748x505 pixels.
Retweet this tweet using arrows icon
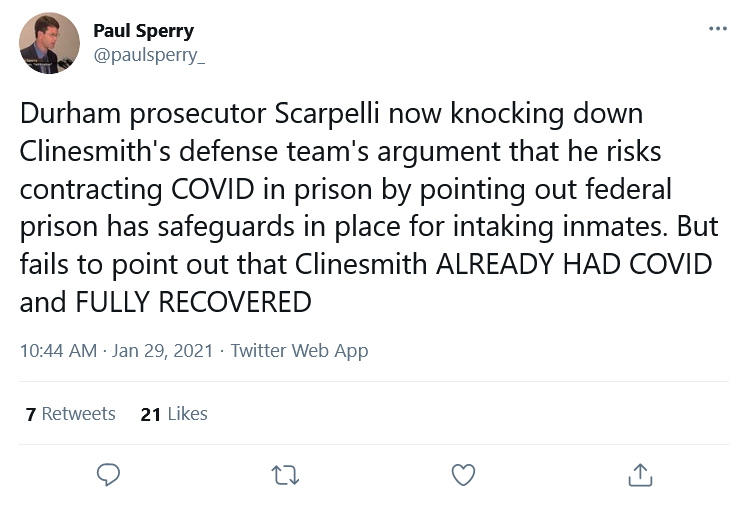[286, 474]
